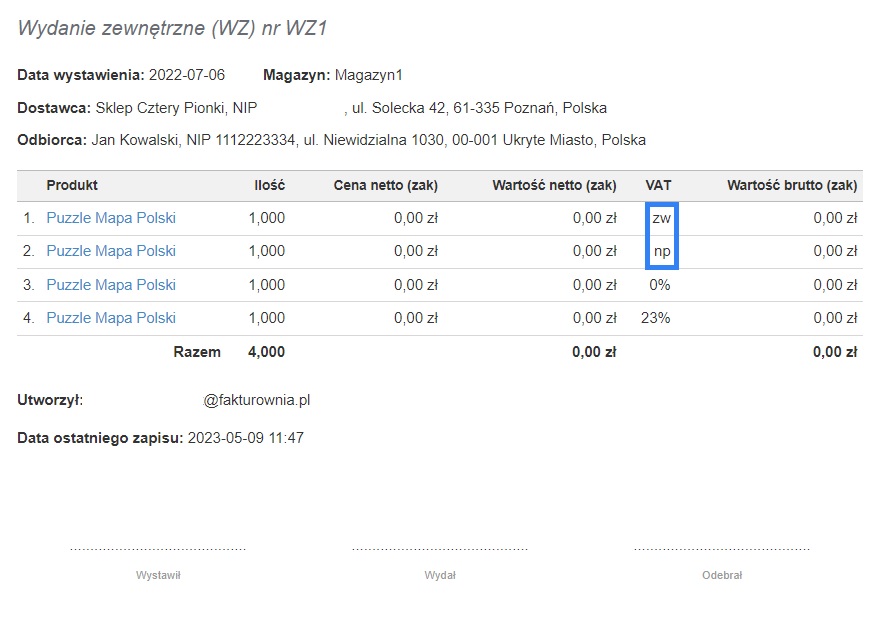Select the issue date "2022-07-06"
Image resolution: width=880 pixels, height=644 pixels.
tap(187, 75)
